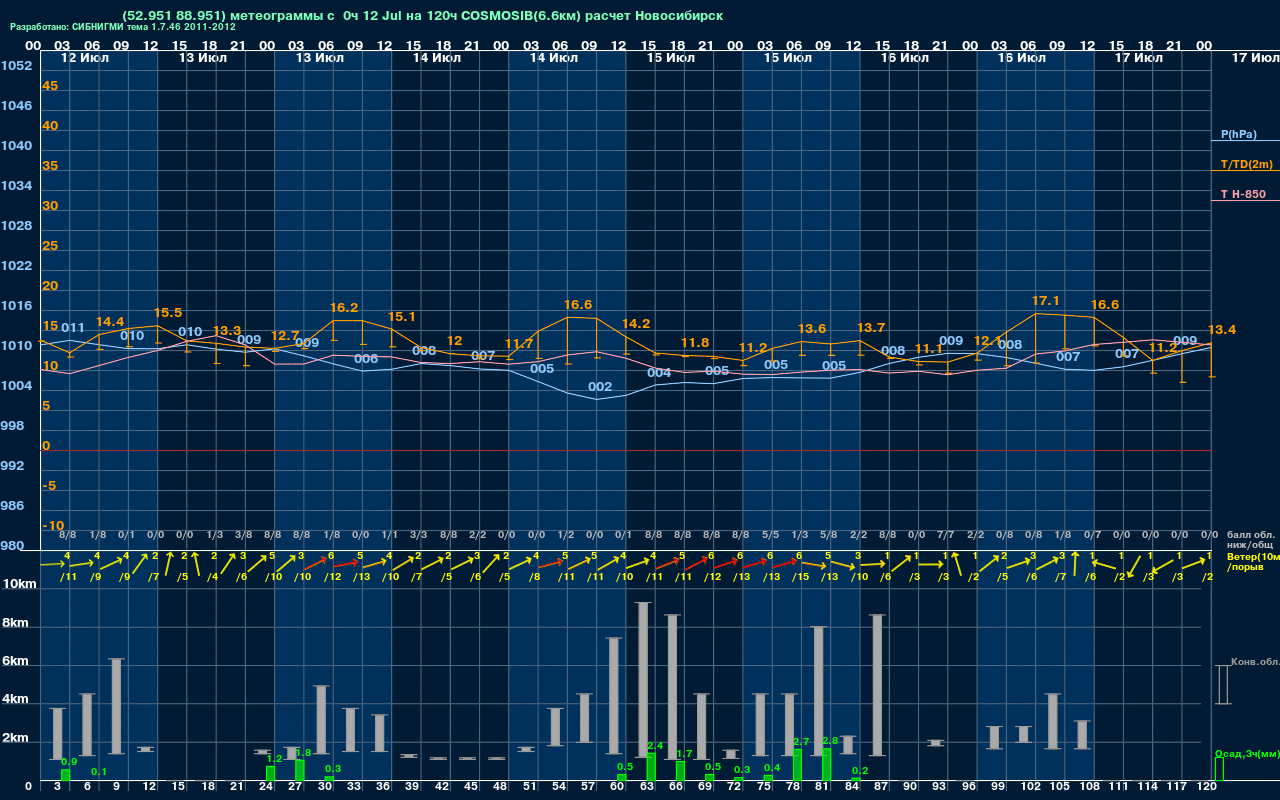Click the gray cloud bar above hour 87
This screenshot has height=800, width=1280.
pyautogui.click(x=878, y=685)
